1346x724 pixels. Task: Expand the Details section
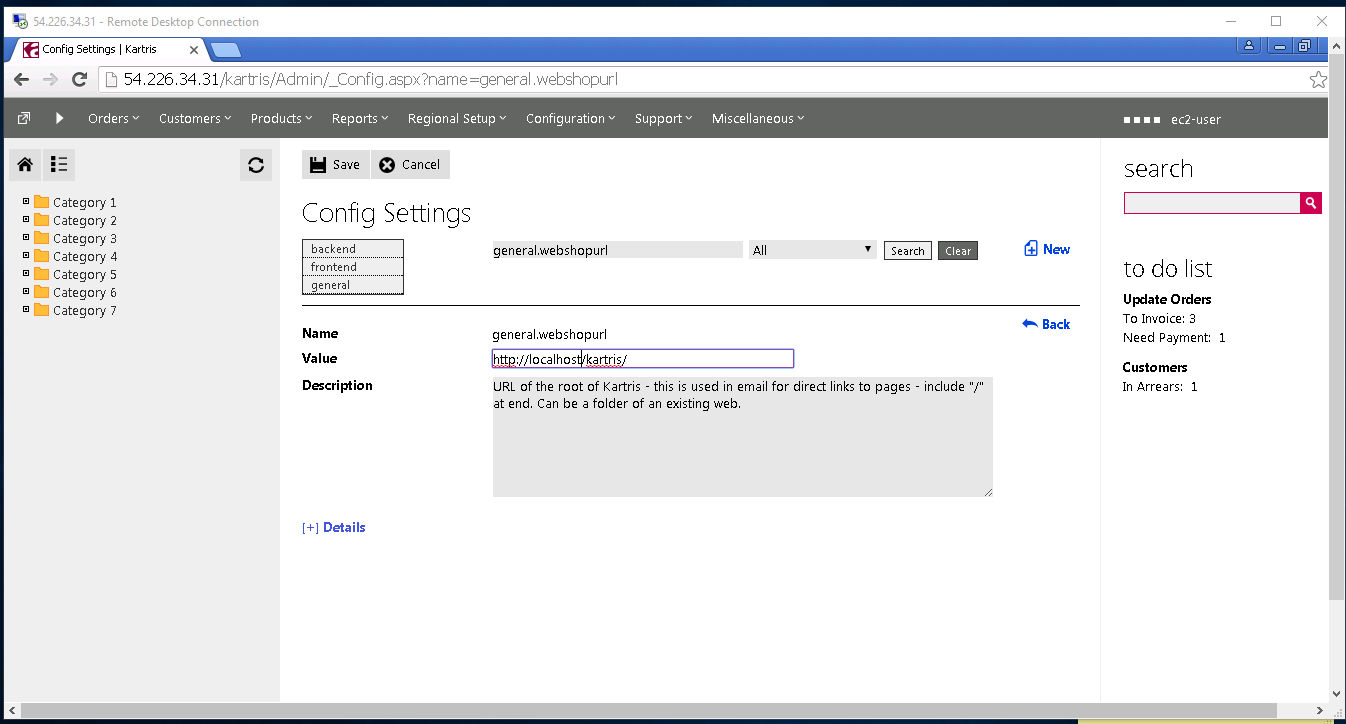point(333,525)
